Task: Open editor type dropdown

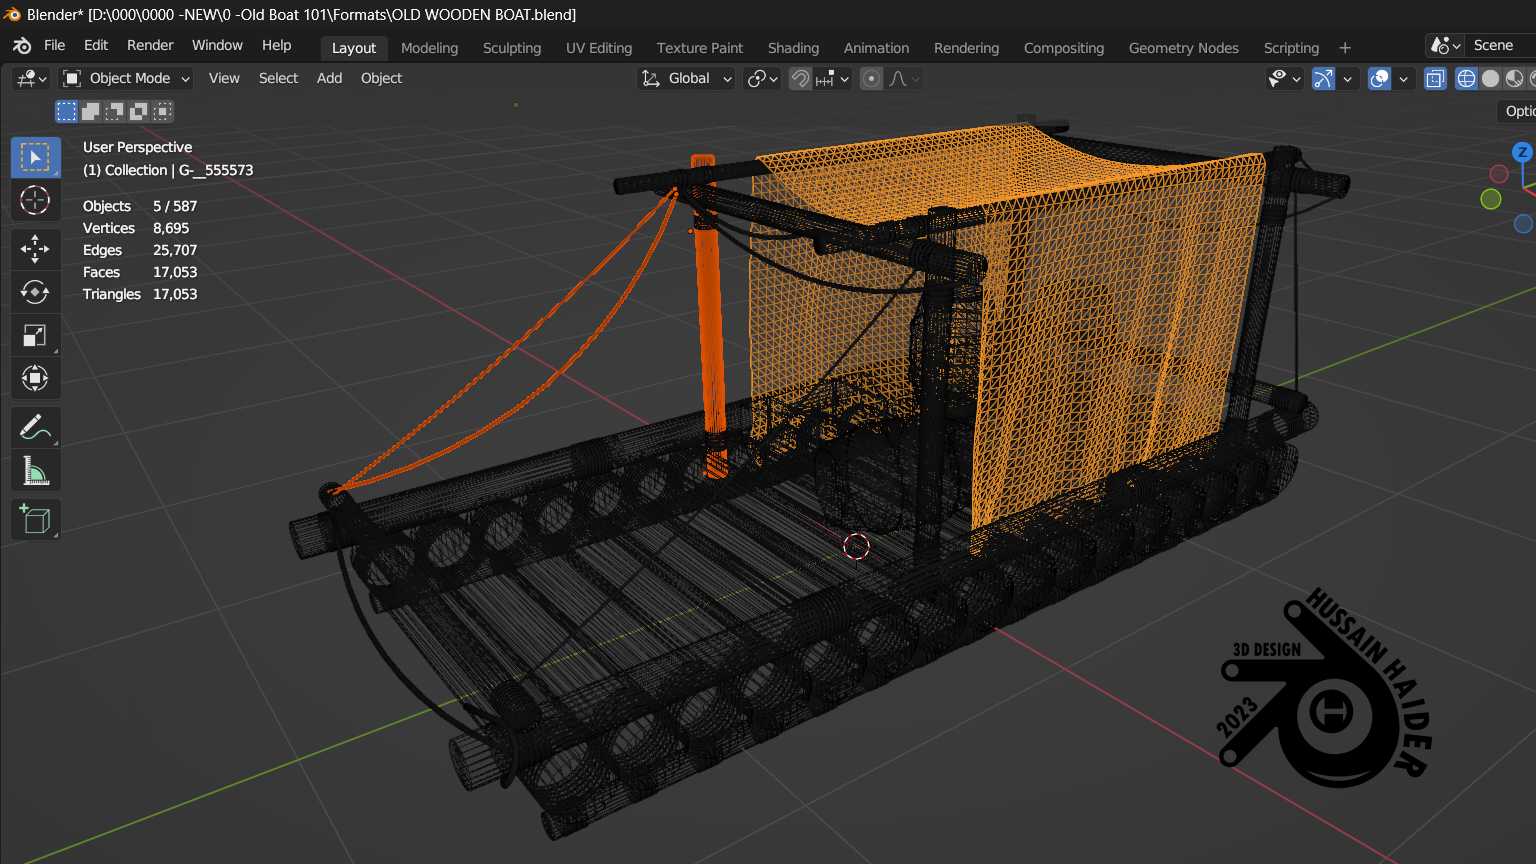Action: [31, 78]
